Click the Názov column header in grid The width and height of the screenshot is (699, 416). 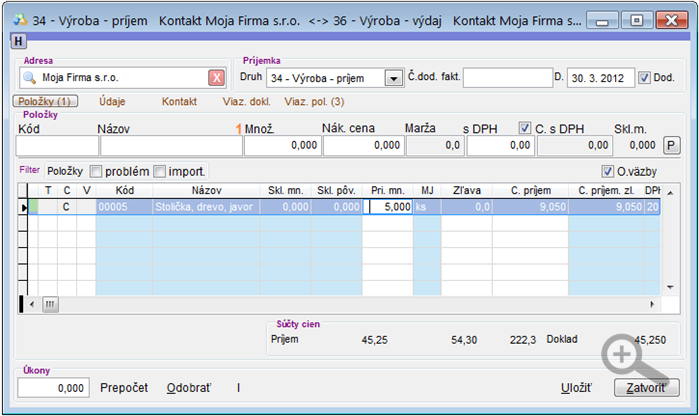(206, 190)
